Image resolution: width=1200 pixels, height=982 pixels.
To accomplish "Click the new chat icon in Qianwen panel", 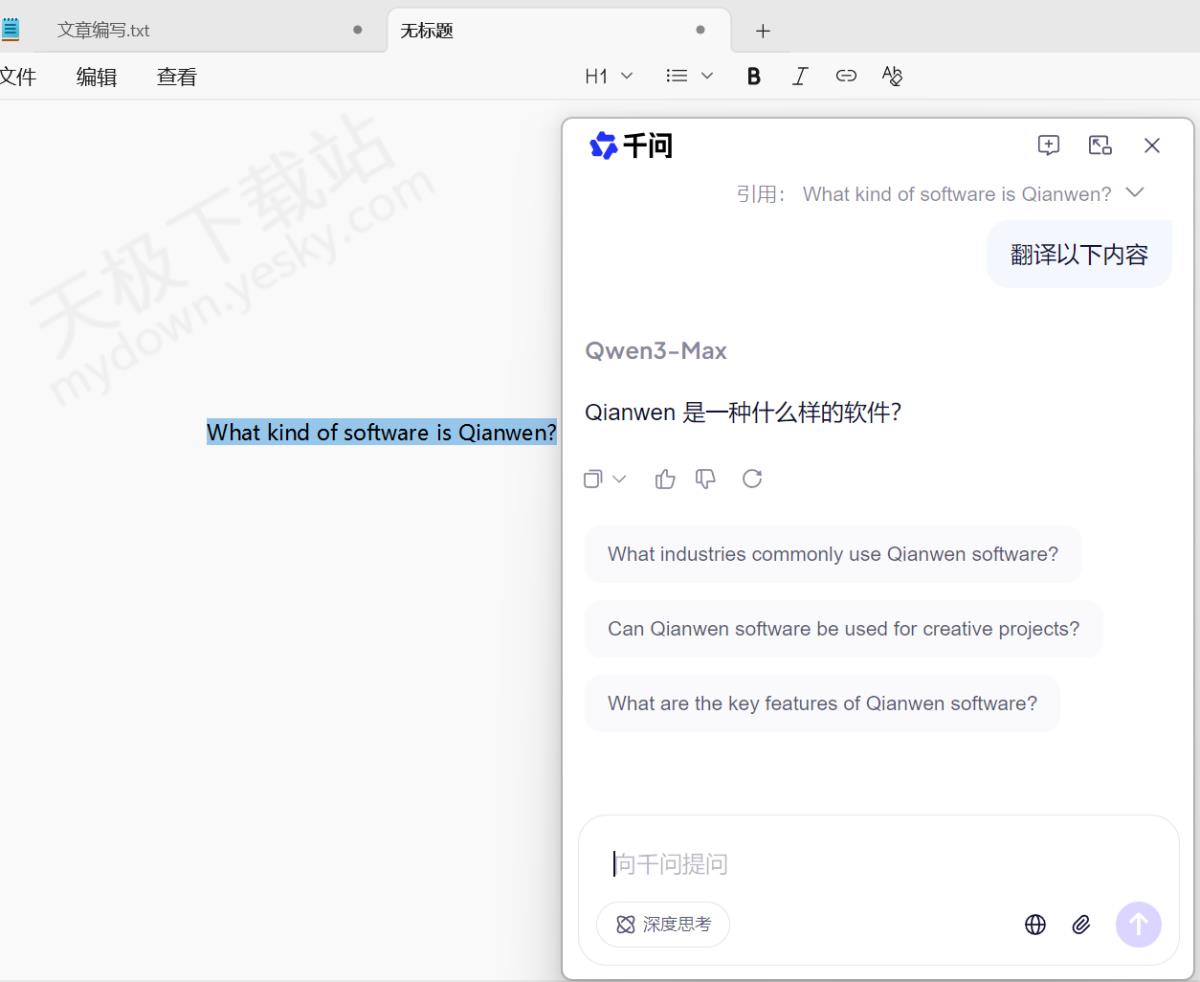I will coord(1048,145).
